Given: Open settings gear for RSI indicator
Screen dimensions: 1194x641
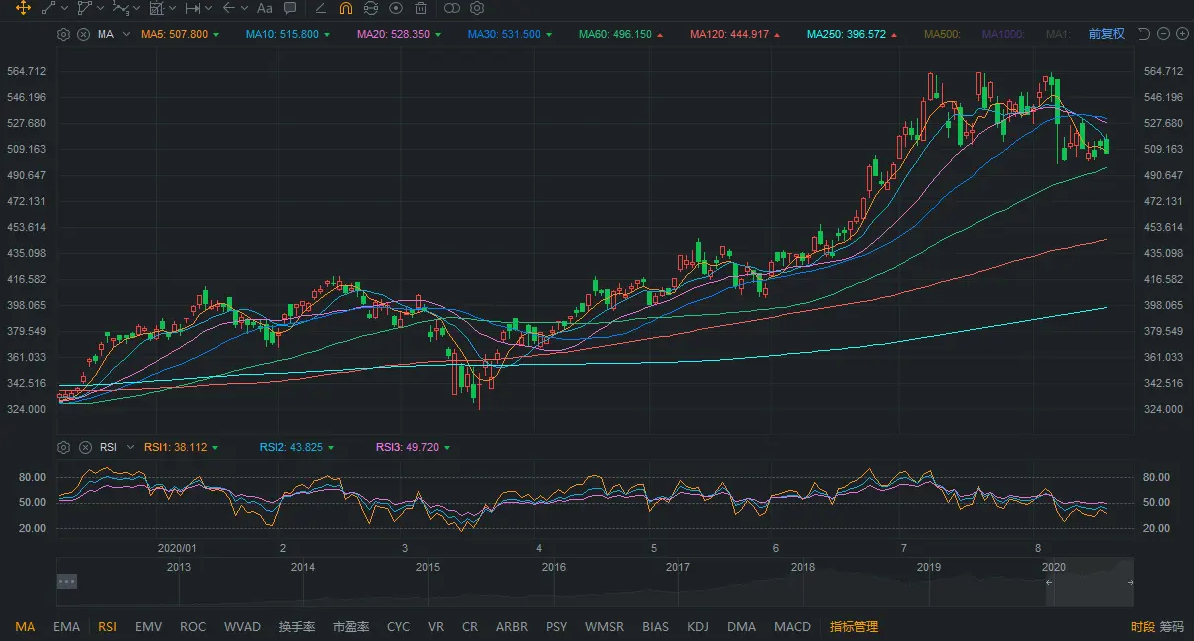Looking at the screenshot, I should click(x=64, y=447).
